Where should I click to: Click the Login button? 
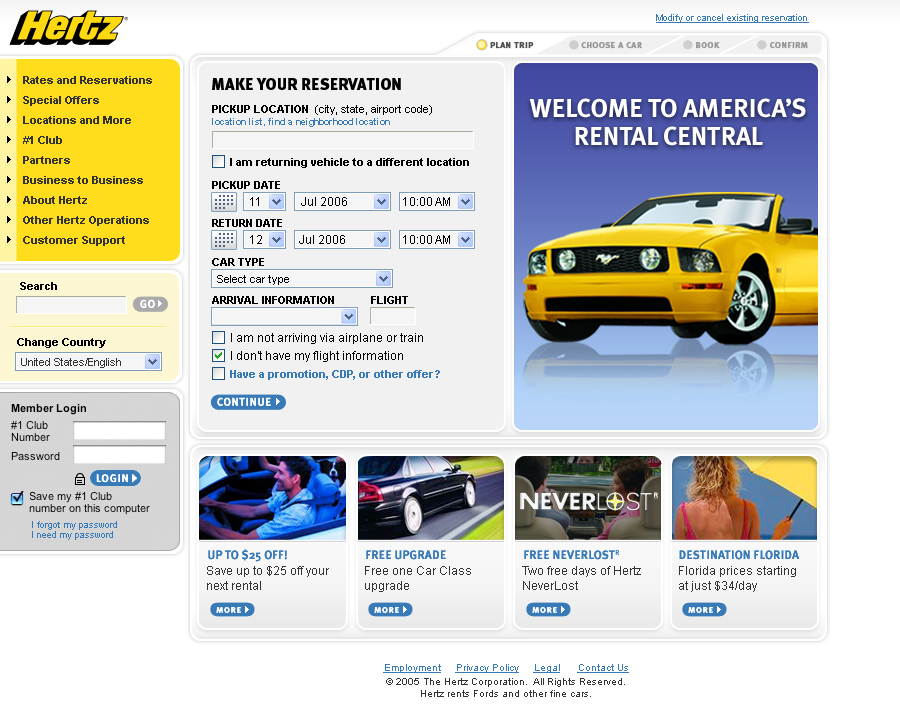[x=115, y=479]
